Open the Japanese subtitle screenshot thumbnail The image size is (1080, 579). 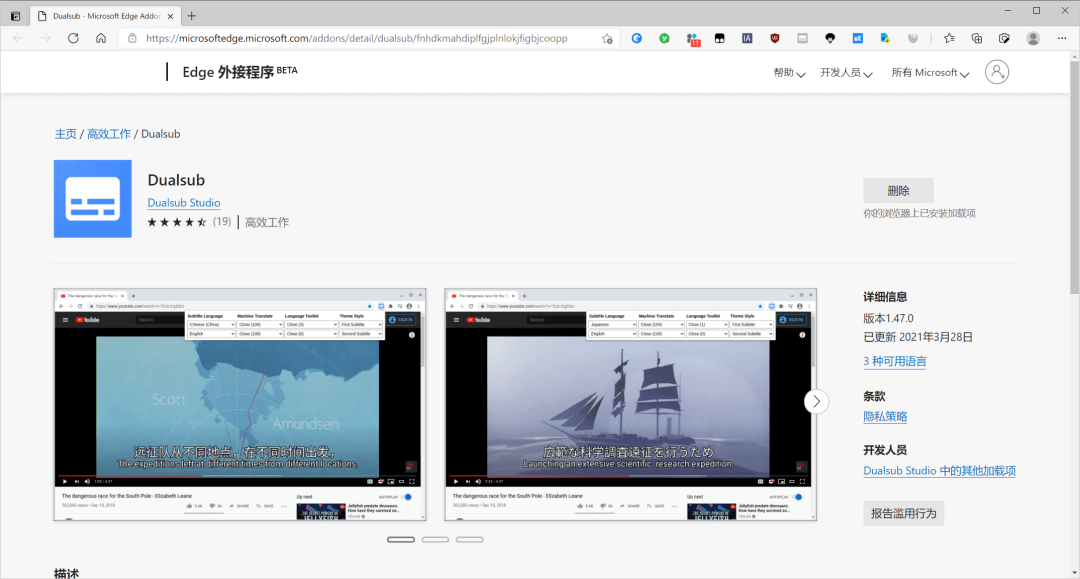point(631,404)
